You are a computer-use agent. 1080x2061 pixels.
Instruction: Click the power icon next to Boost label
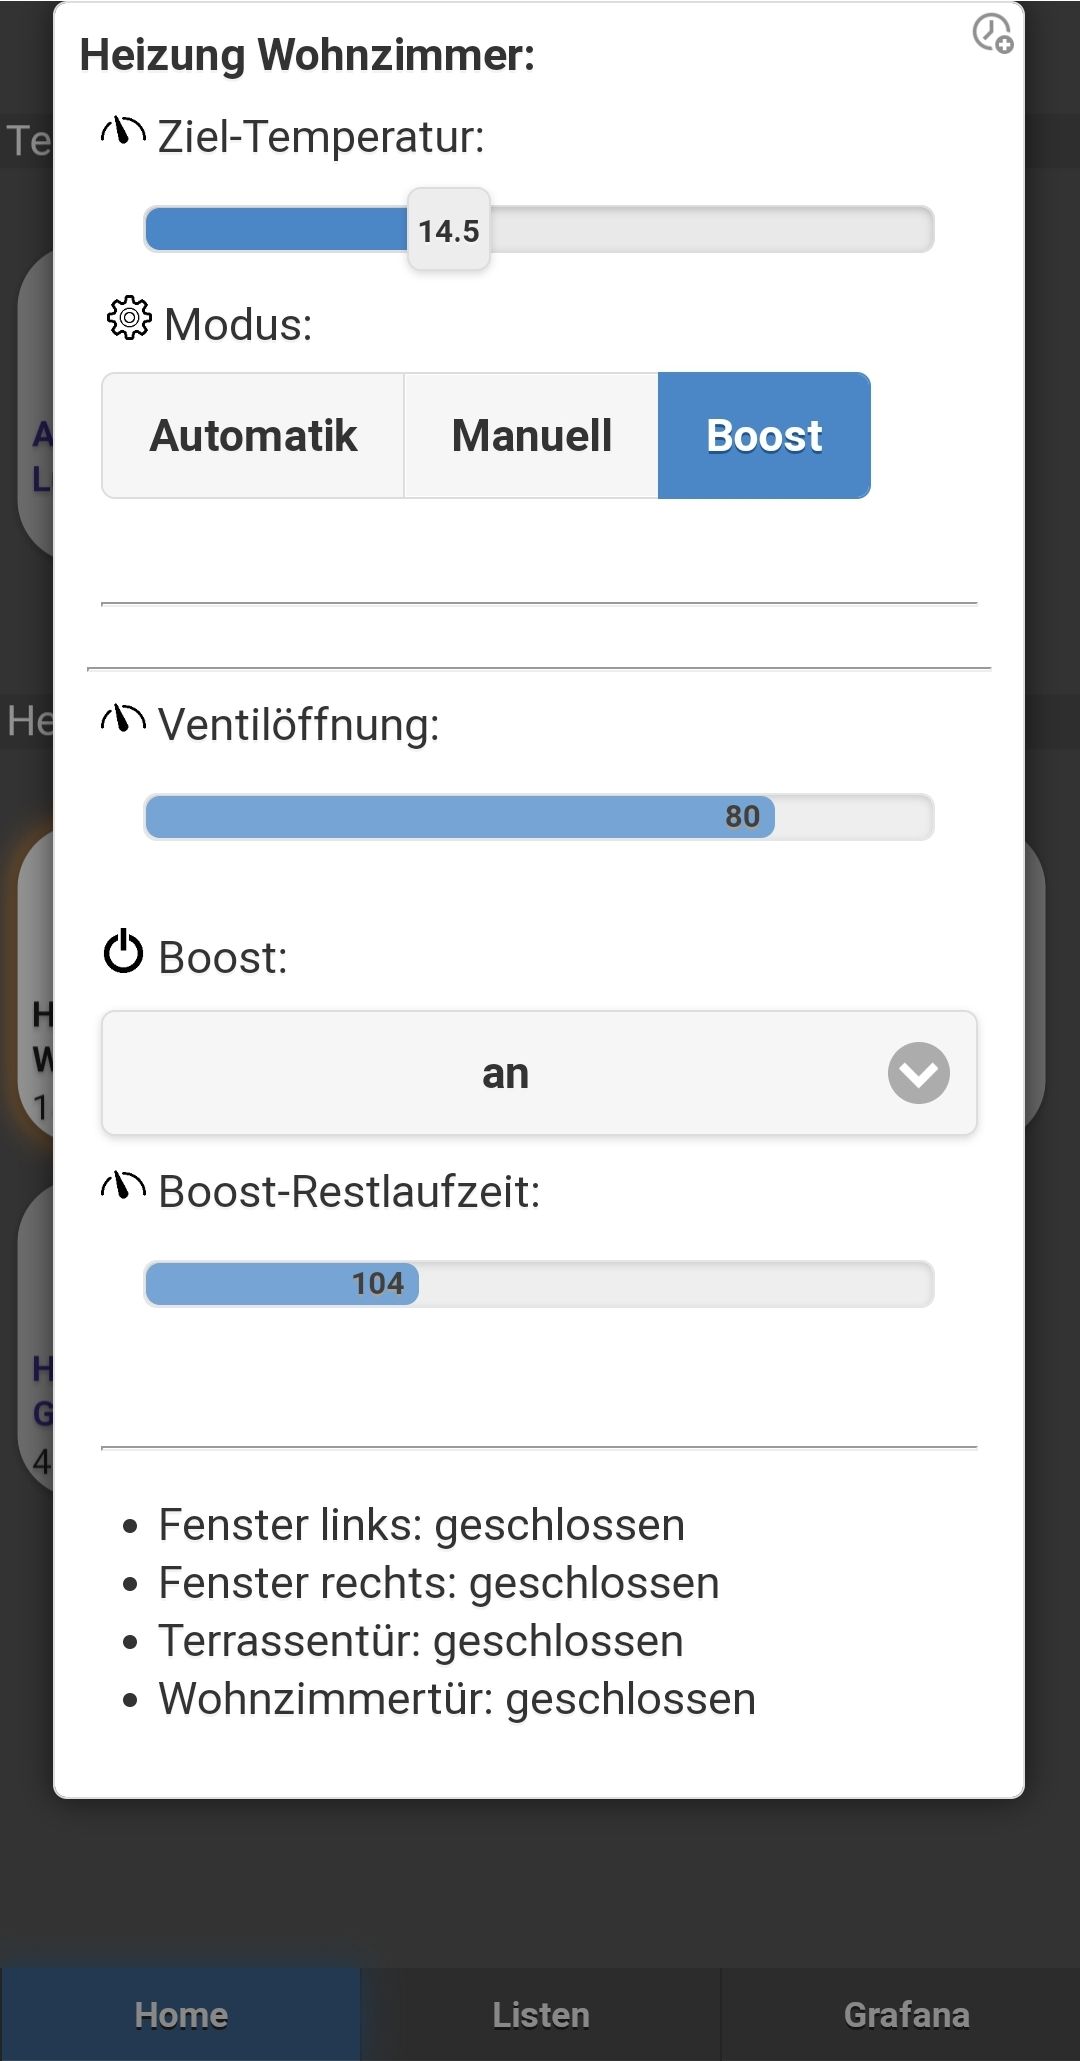click(124, 952)
